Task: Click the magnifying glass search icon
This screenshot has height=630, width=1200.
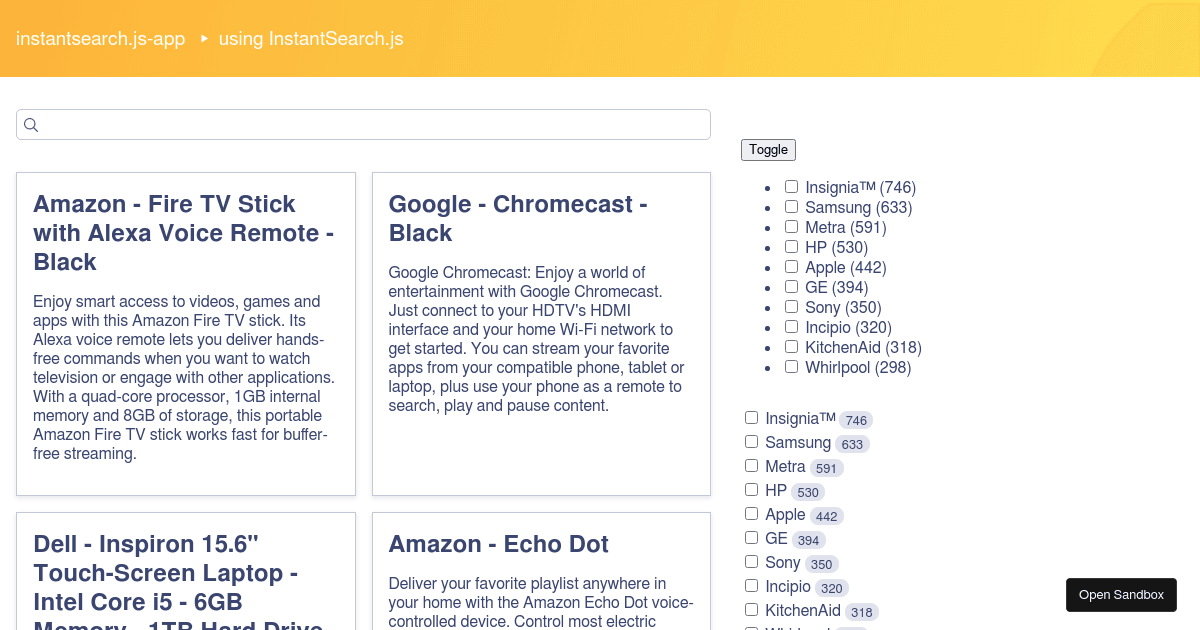Action: pyautogui.click(x=31, y=125)
